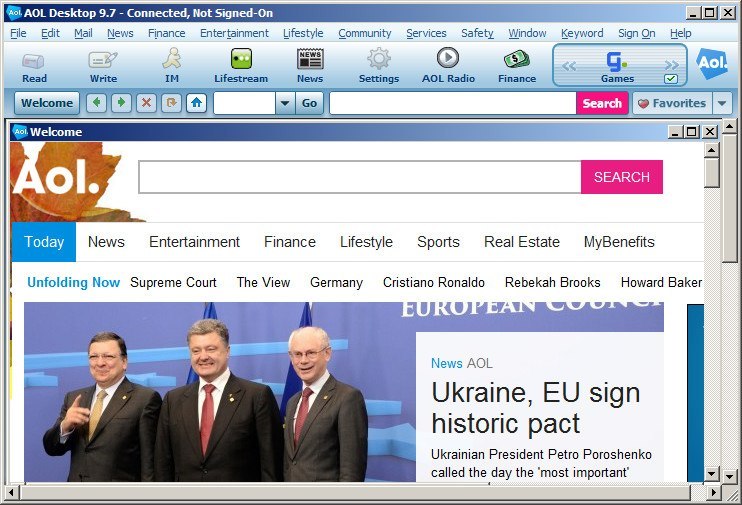Viewport: 742px width, 505px height.
Task: Click the vertical scrollbar down arrow
Action: tap(712, 474)
